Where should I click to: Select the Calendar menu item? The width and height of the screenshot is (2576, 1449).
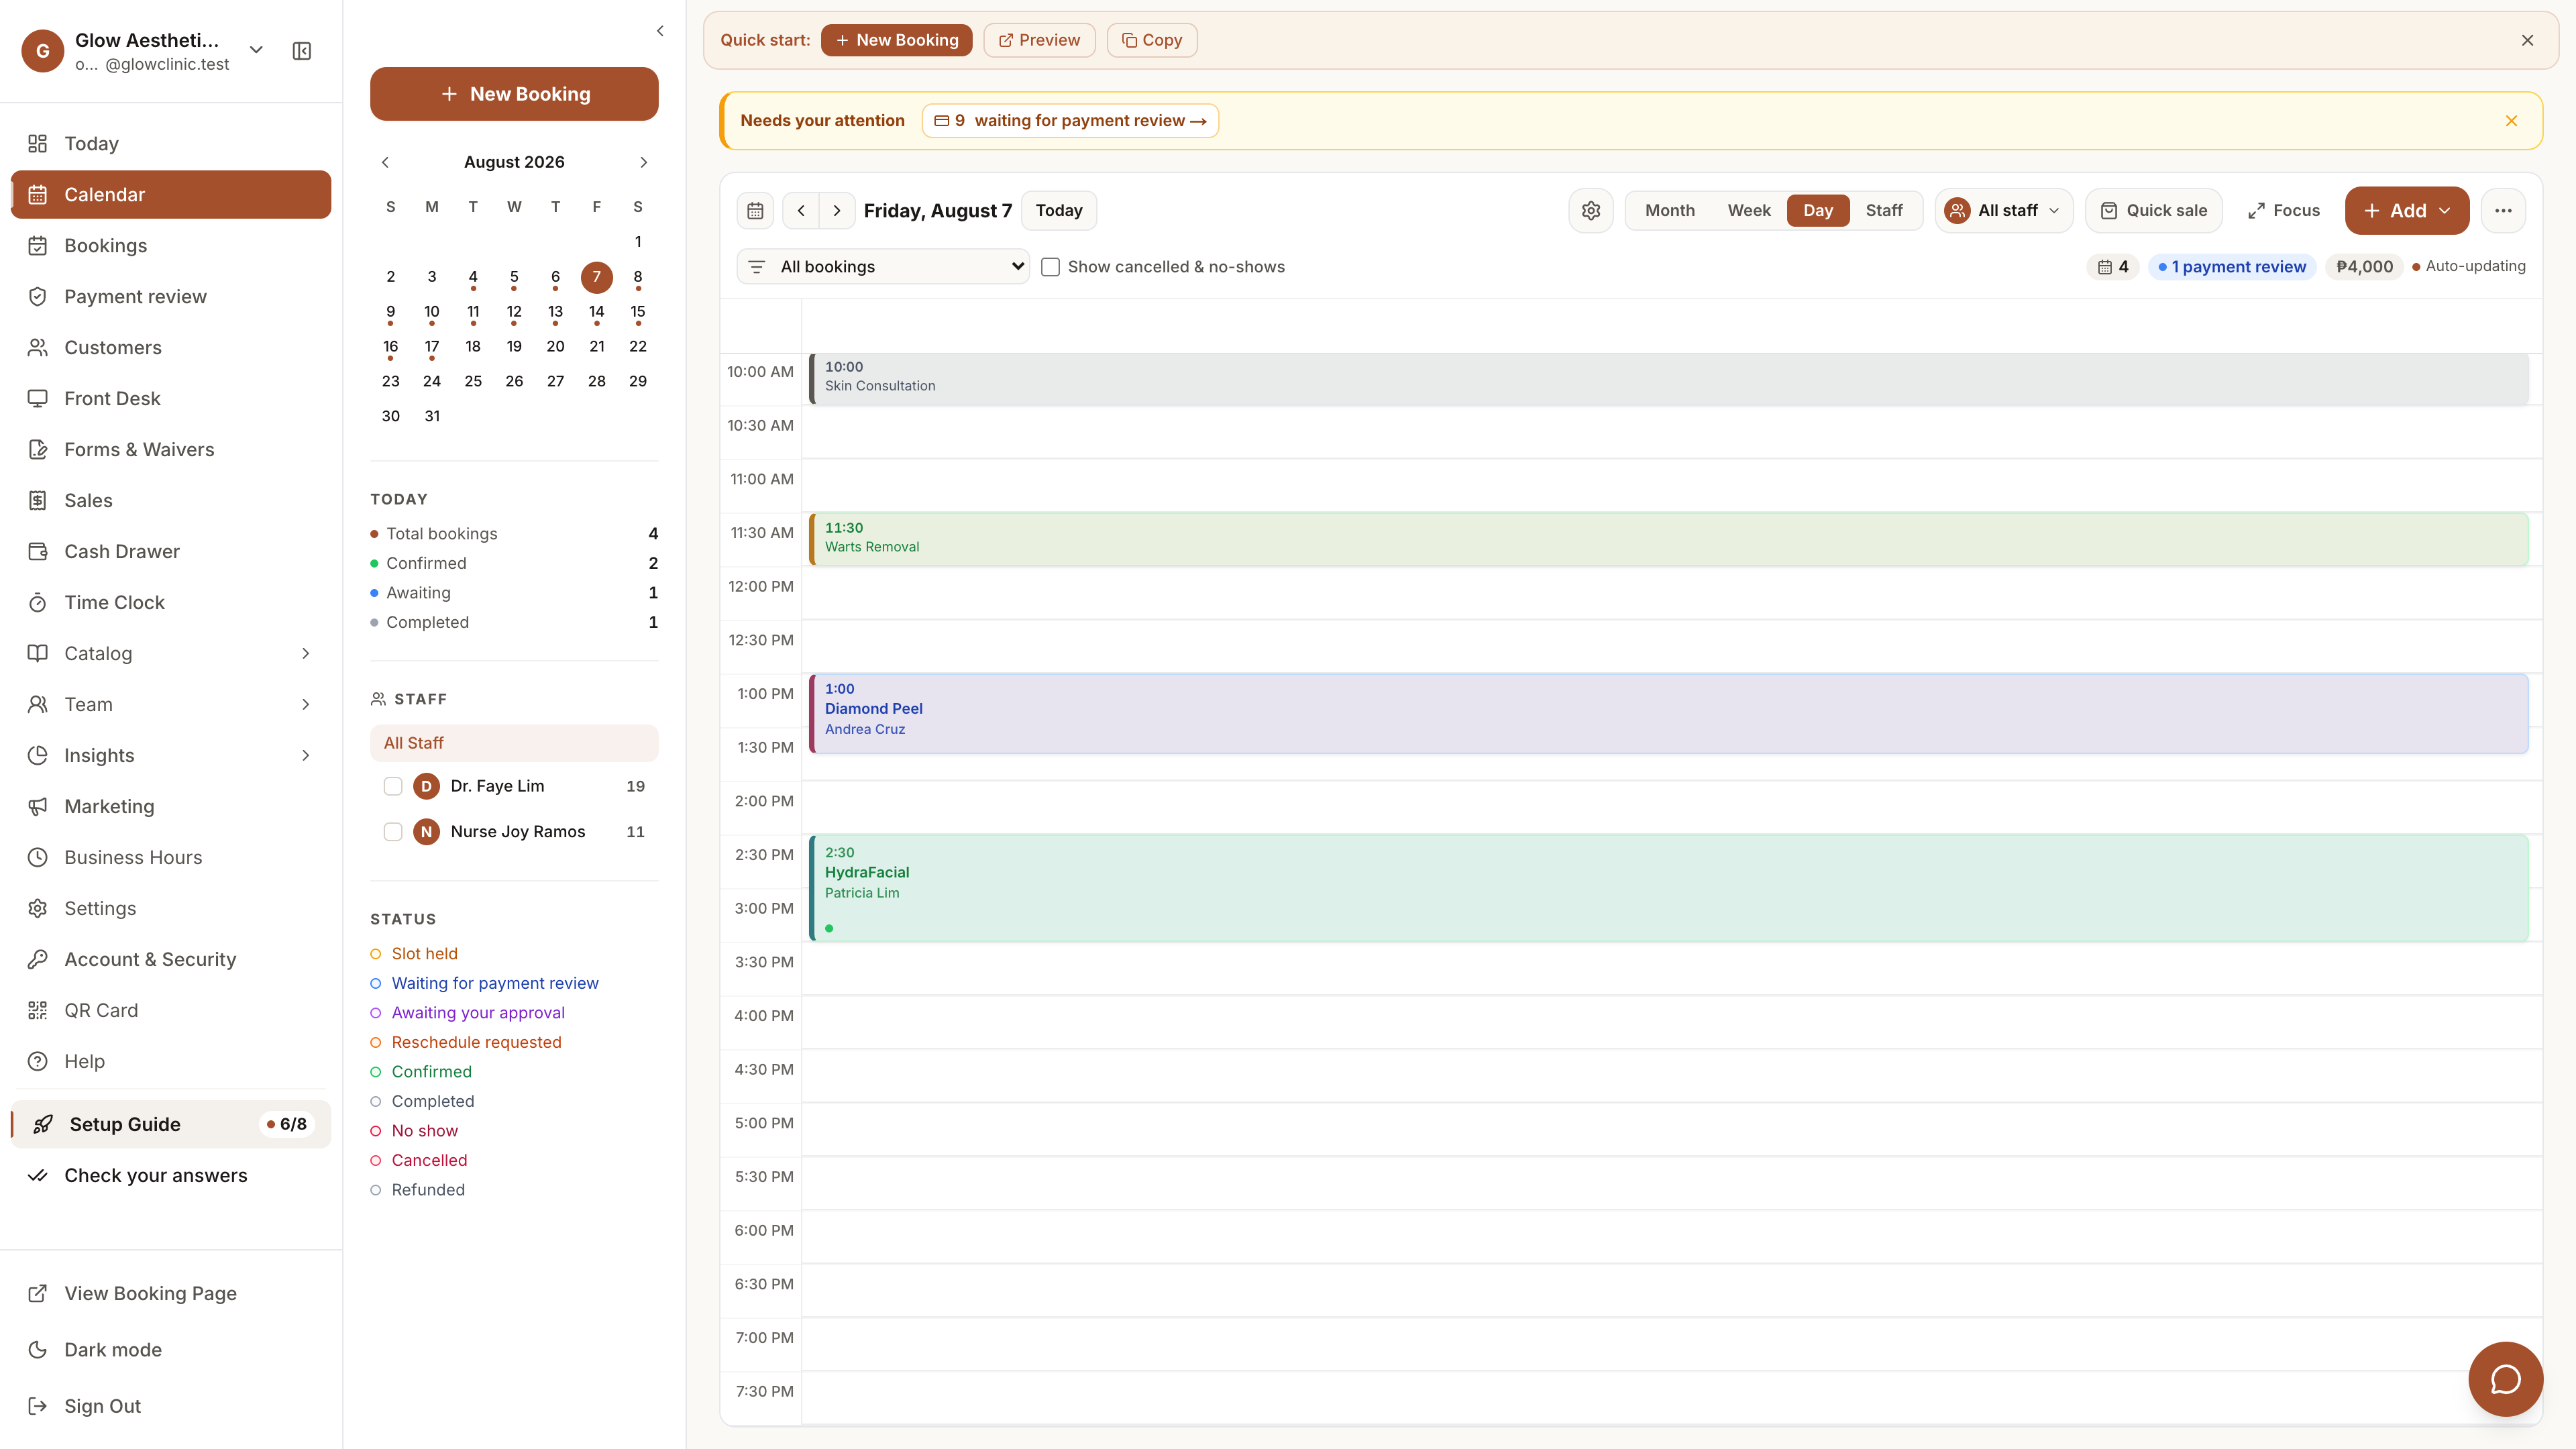[x=171, y=194]
